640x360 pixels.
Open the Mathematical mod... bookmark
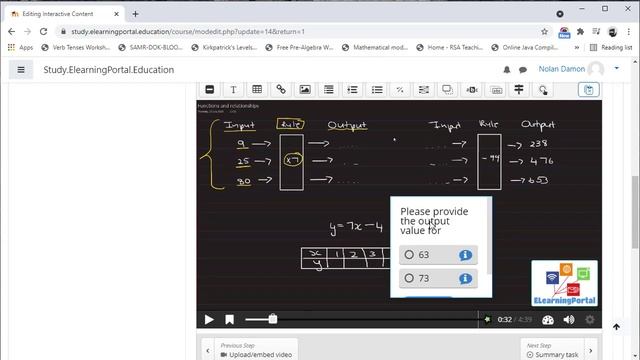pyautogui.click(x=375, y=47)
